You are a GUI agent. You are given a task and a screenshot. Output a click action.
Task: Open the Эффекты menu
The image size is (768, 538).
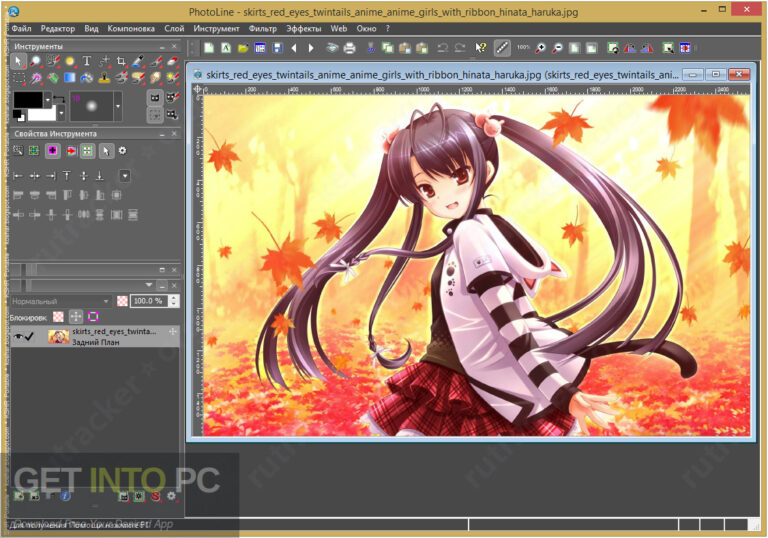pos(304,28)
